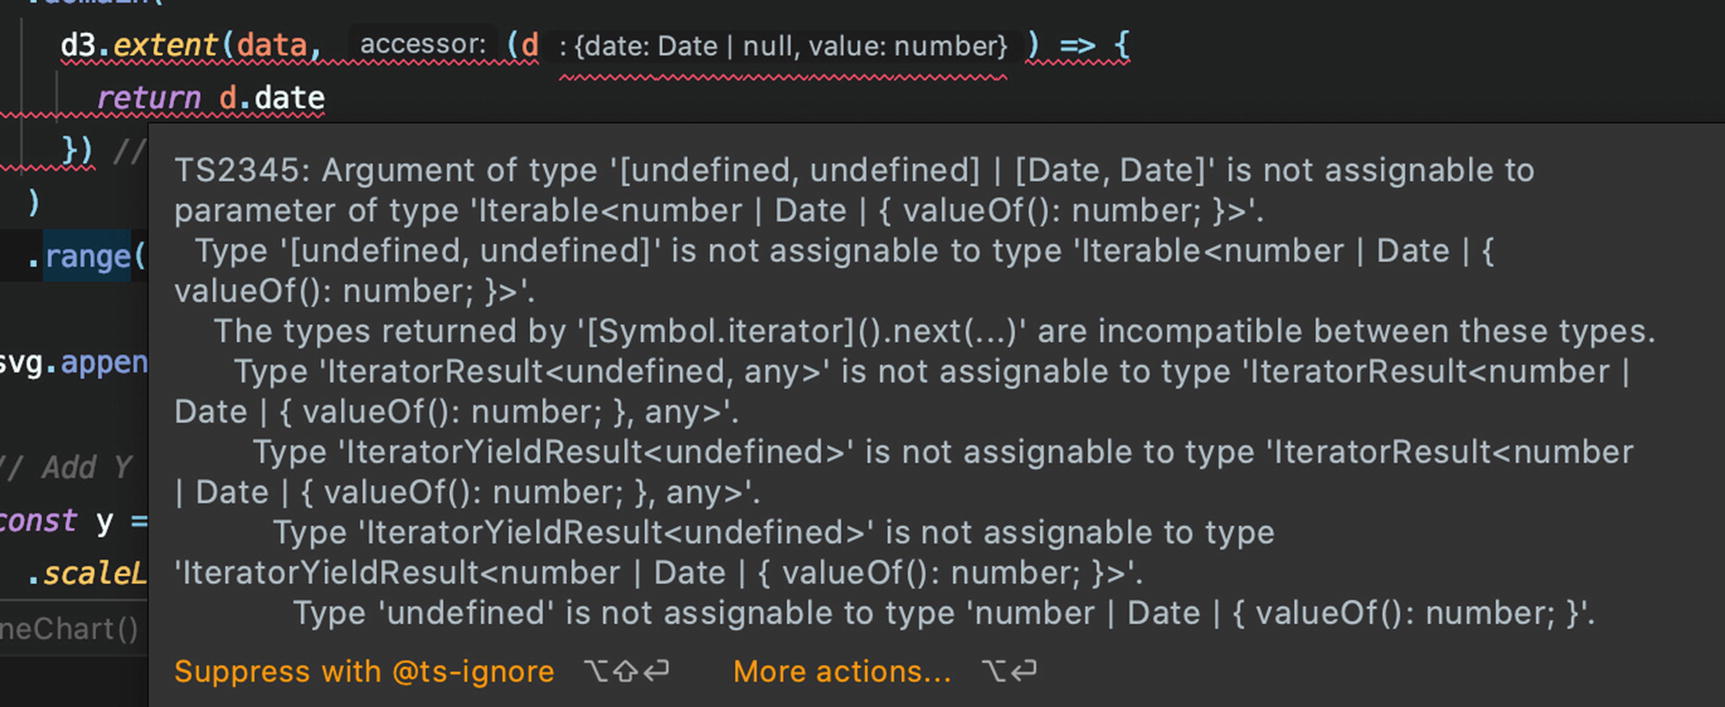Click the closing '})' of callback
1725x707 pixels.
76,151
